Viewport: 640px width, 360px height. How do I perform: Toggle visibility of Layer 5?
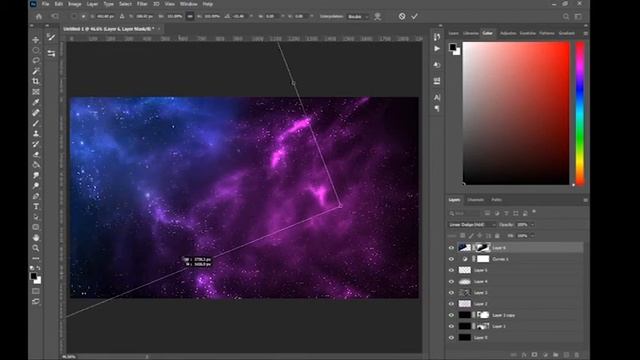[451, 270]
